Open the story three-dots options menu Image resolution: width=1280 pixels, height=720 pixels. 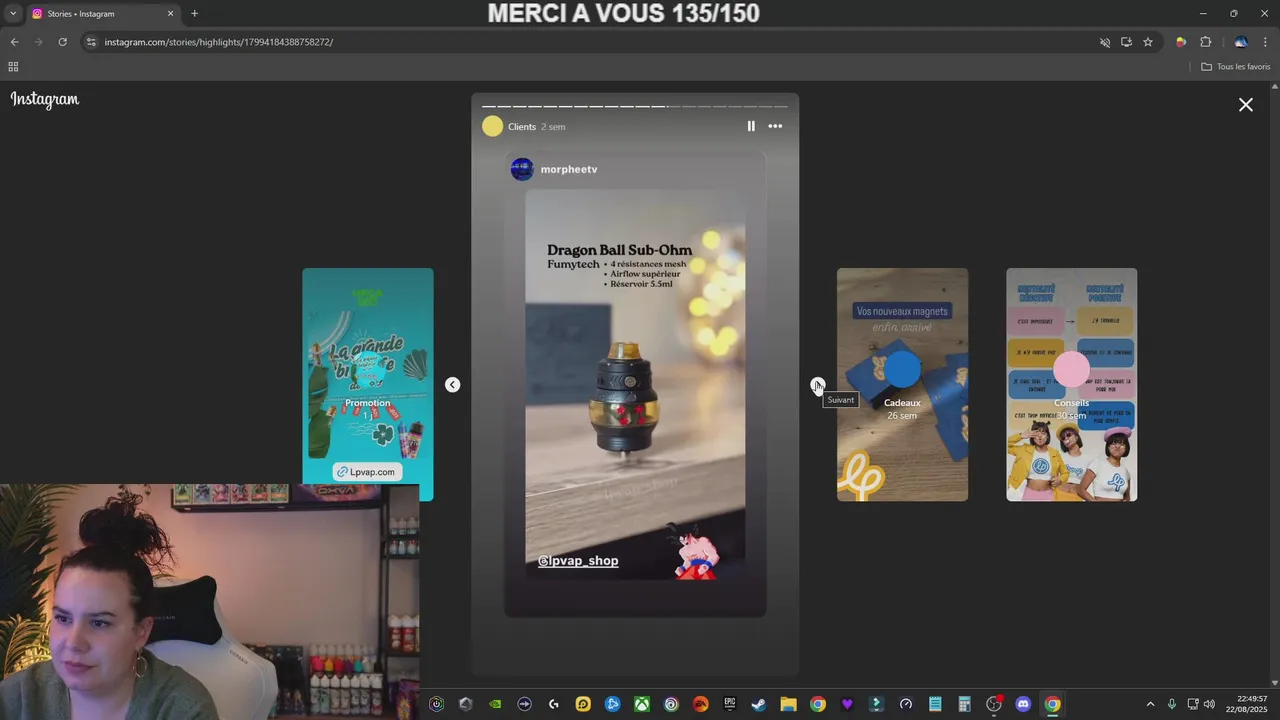775,126
